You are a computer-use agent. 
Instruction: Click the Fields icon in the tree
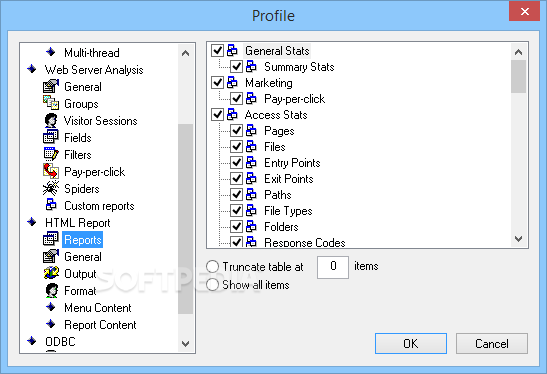(51, 137)
